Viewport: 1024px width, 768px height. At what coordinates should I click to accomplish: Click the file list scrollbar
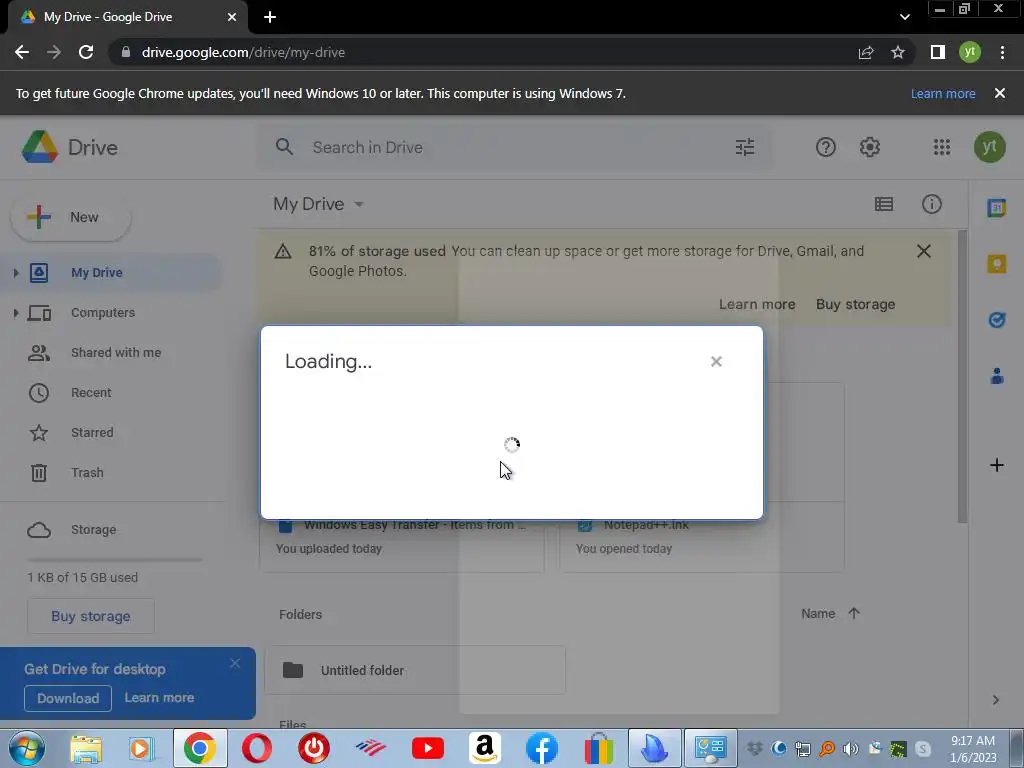[963, 376]
